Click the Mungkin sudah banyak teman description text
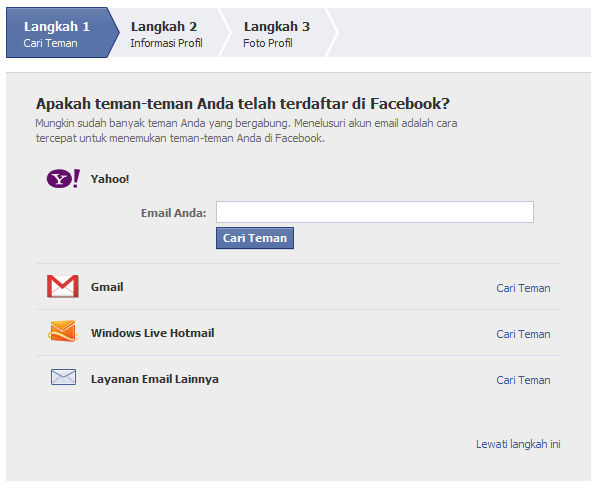 point(246,130)
